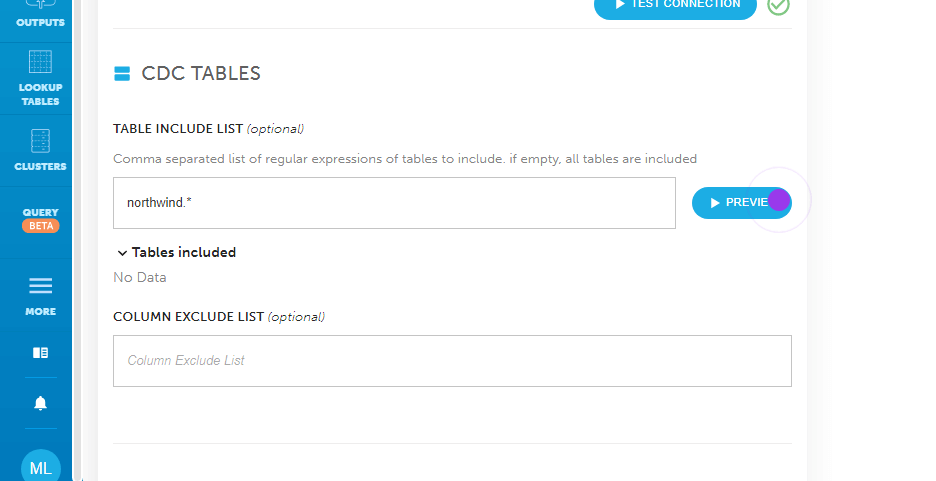This screenshot has width=936, height=481.
Task: Open the Query Beta page
Action: click(x=41, y=219)
